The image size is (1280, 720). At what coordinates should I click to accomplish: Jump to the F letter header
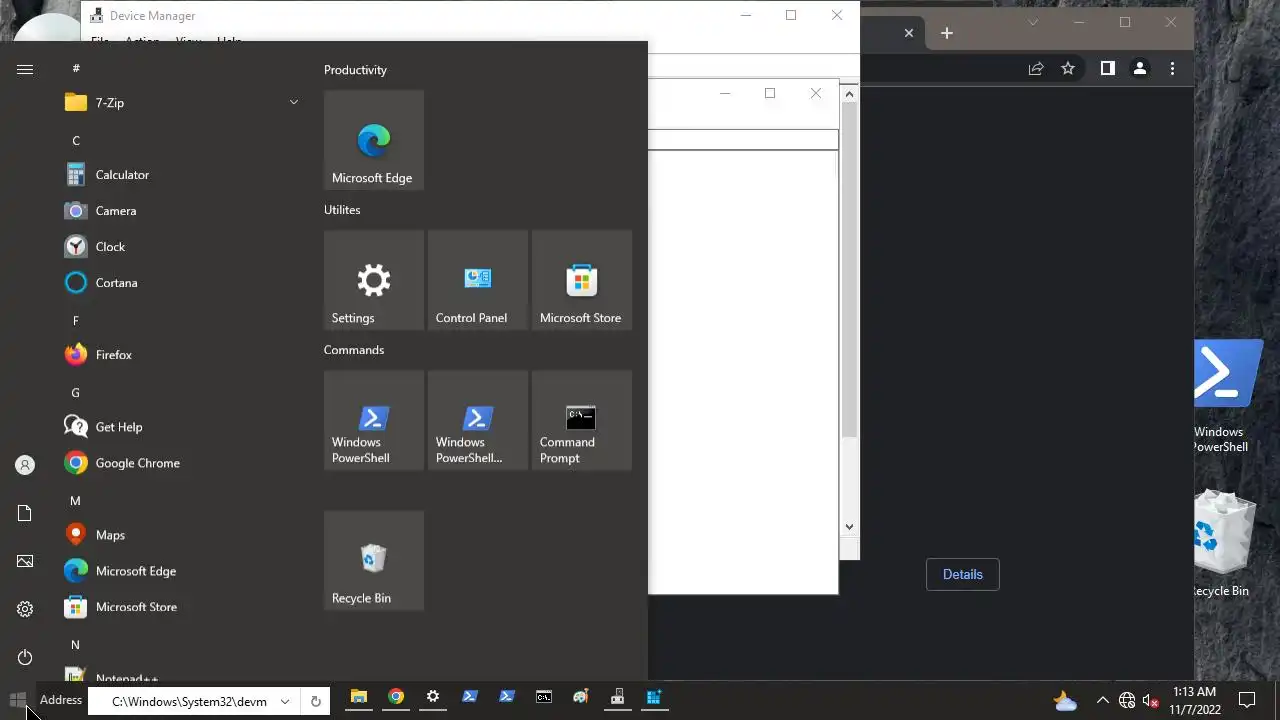point(76,320)
